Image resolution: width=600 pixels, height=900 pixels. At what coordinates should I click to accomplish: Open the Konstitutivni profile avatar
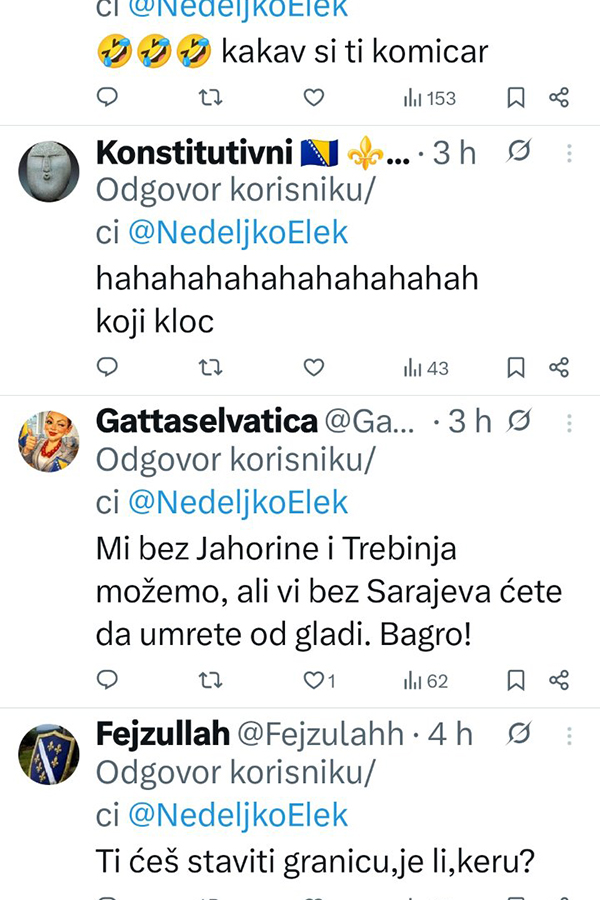(x=49, y=171)
